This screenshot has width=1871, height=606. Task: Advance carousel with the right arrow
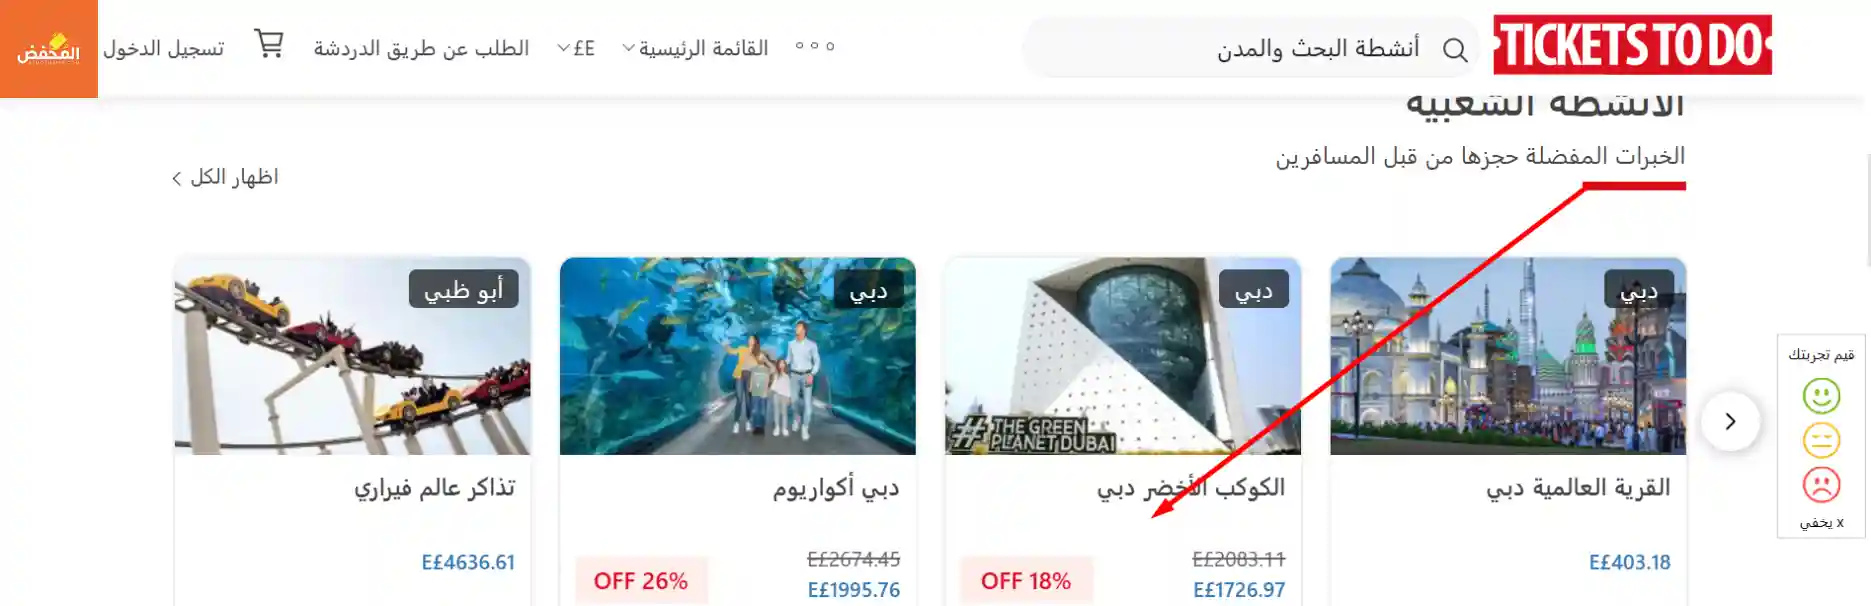[x=1730, y=421]
